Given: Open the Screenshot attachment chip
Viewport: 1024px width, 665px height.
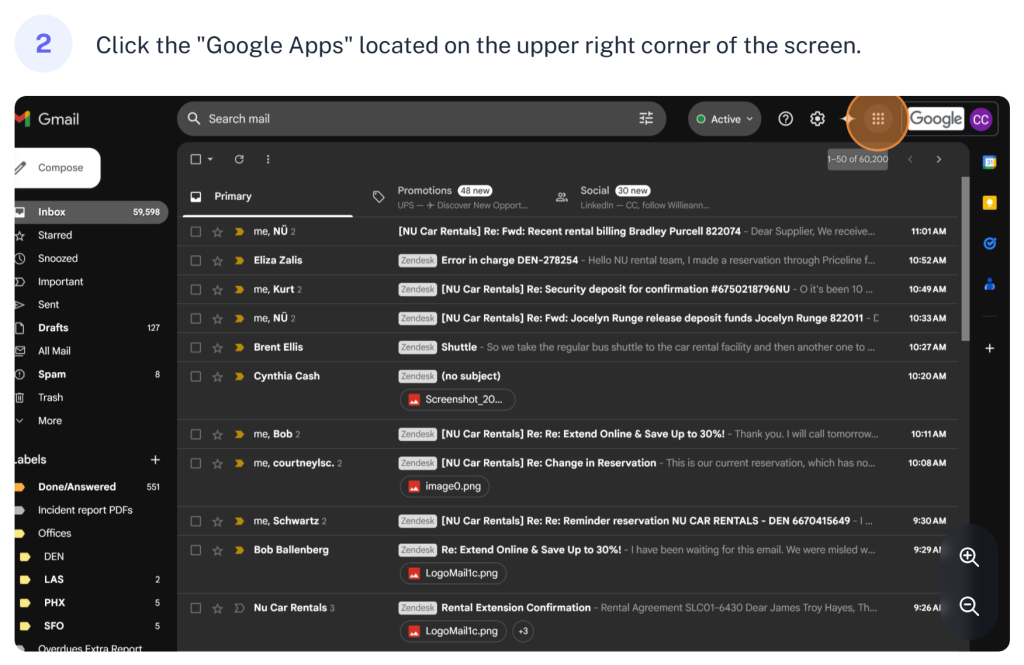Looking at the screenshot, I should click(458, 400).
